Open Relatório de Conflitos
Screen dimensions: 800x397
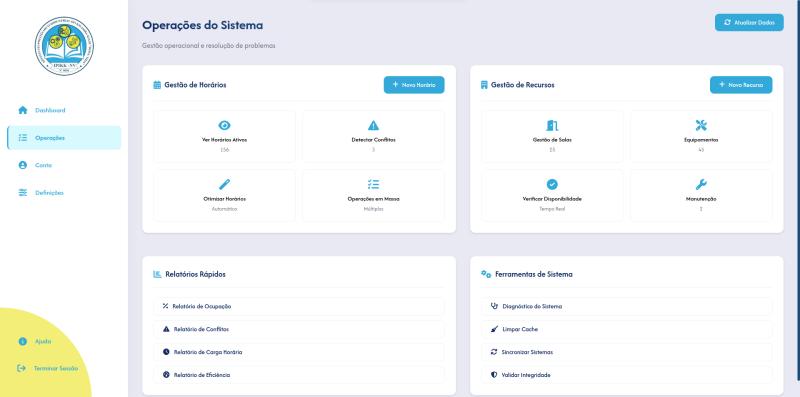[298, 329]
